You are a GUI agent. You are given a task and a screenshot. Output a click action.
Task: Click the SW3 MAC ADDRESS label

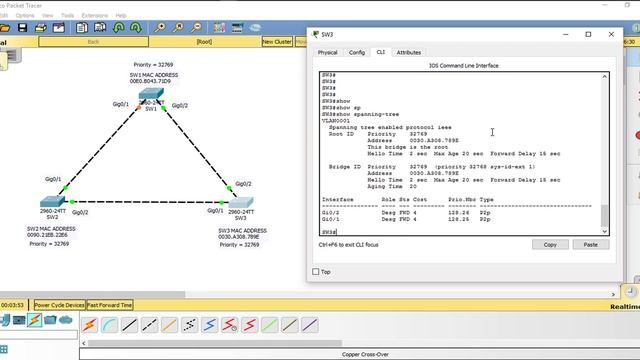(242, 231)
